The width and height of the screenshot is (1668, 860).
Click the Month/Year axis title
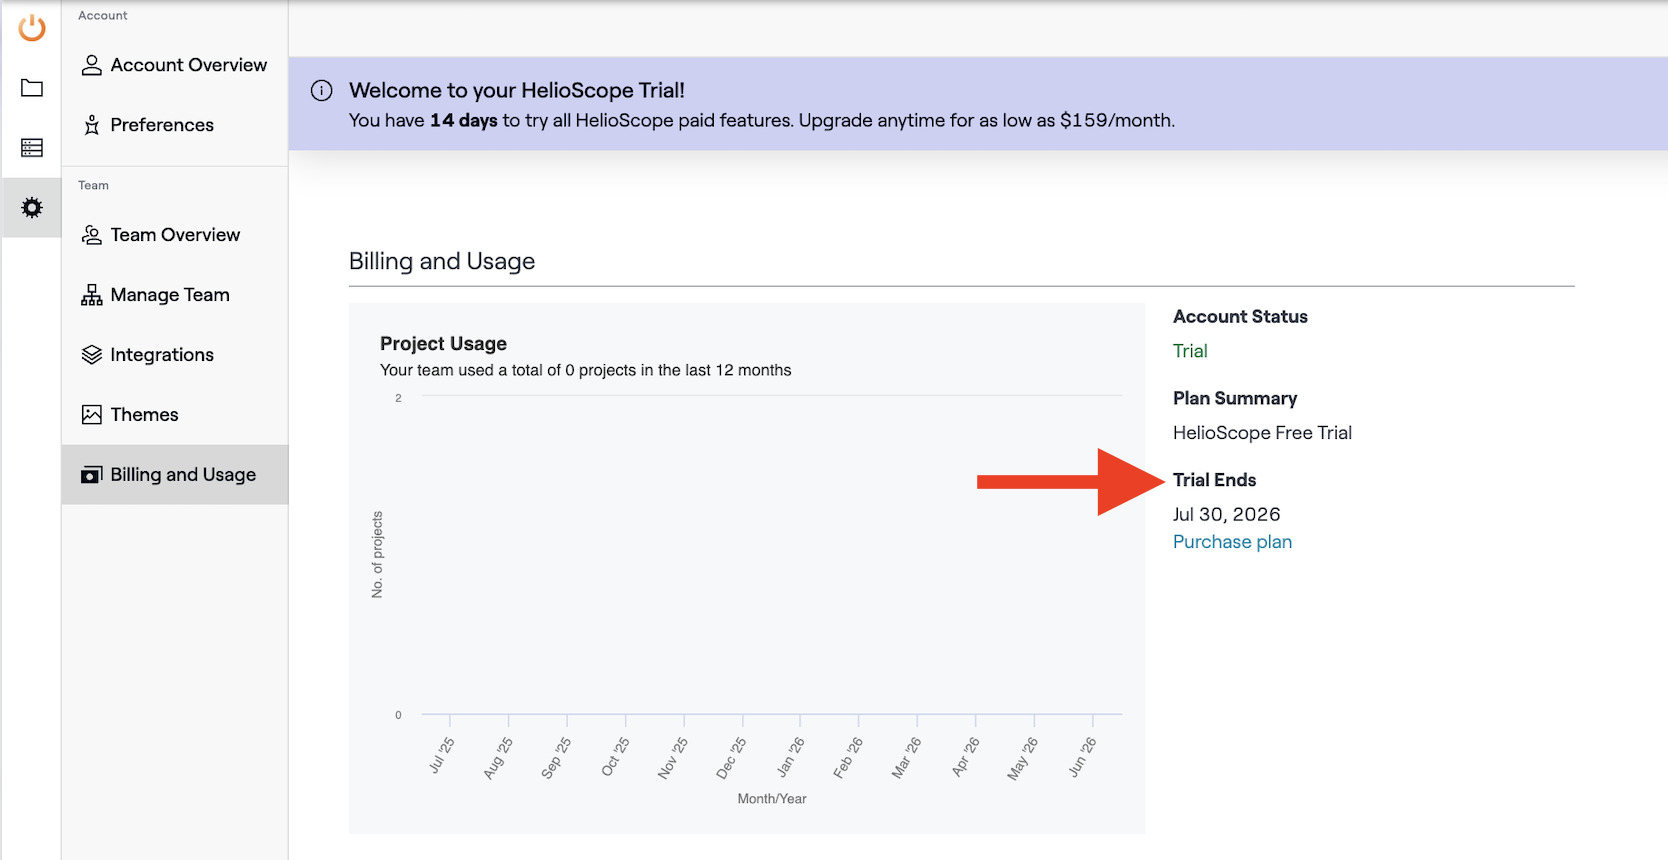tap(772, 799)
